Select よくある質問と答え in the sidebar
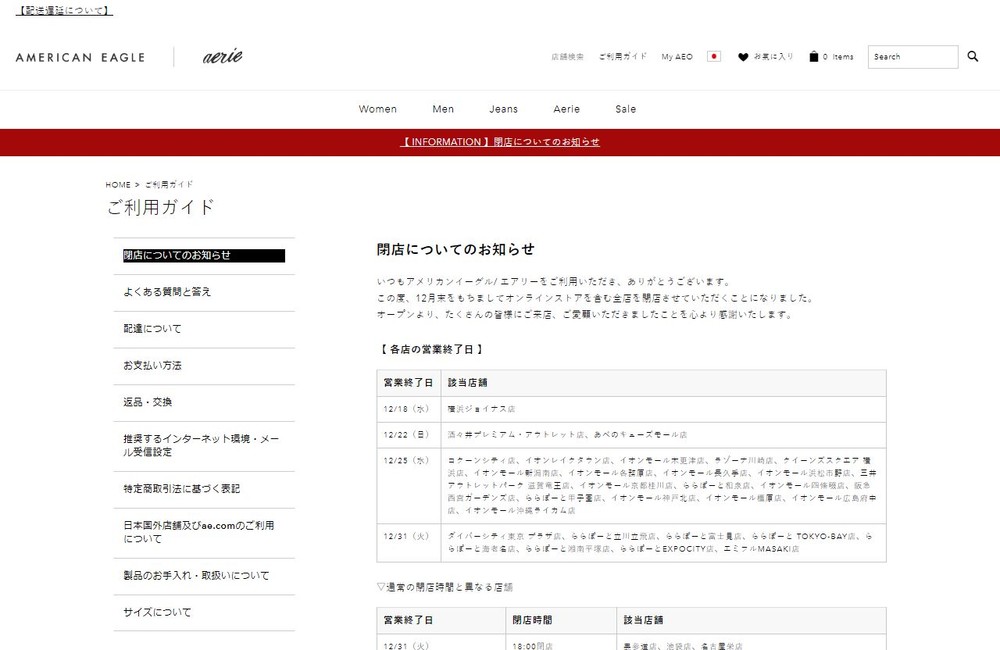 [x=167, y=292]
